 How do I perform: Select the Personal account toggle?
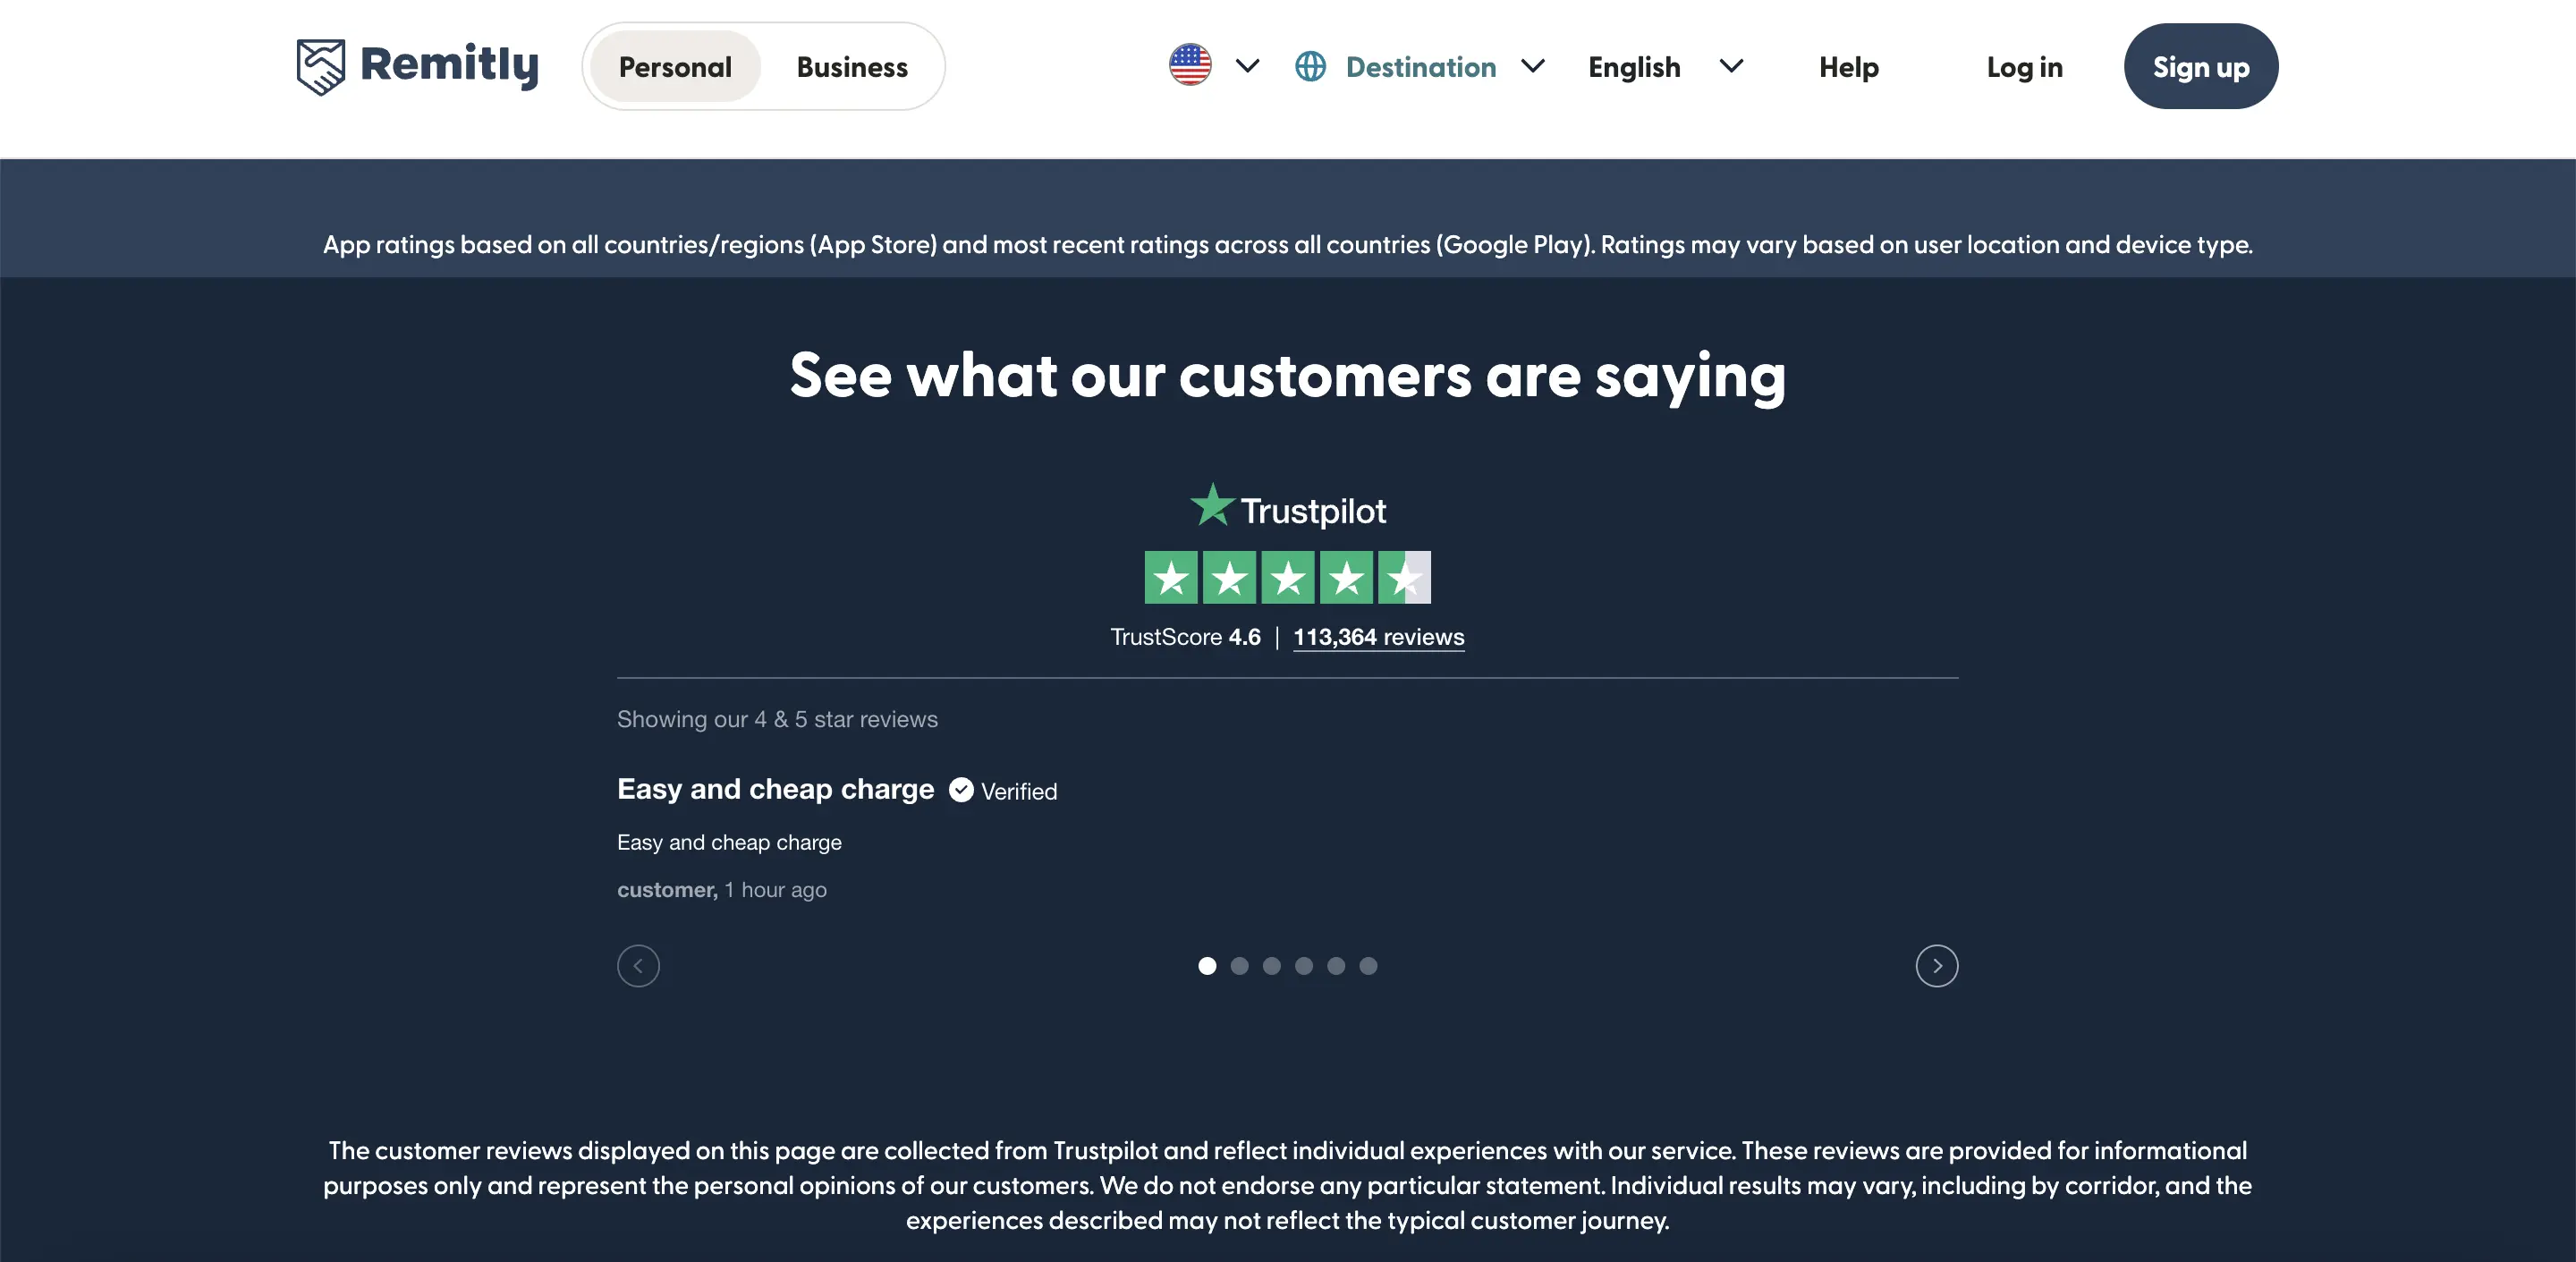[x=675, y=66]
